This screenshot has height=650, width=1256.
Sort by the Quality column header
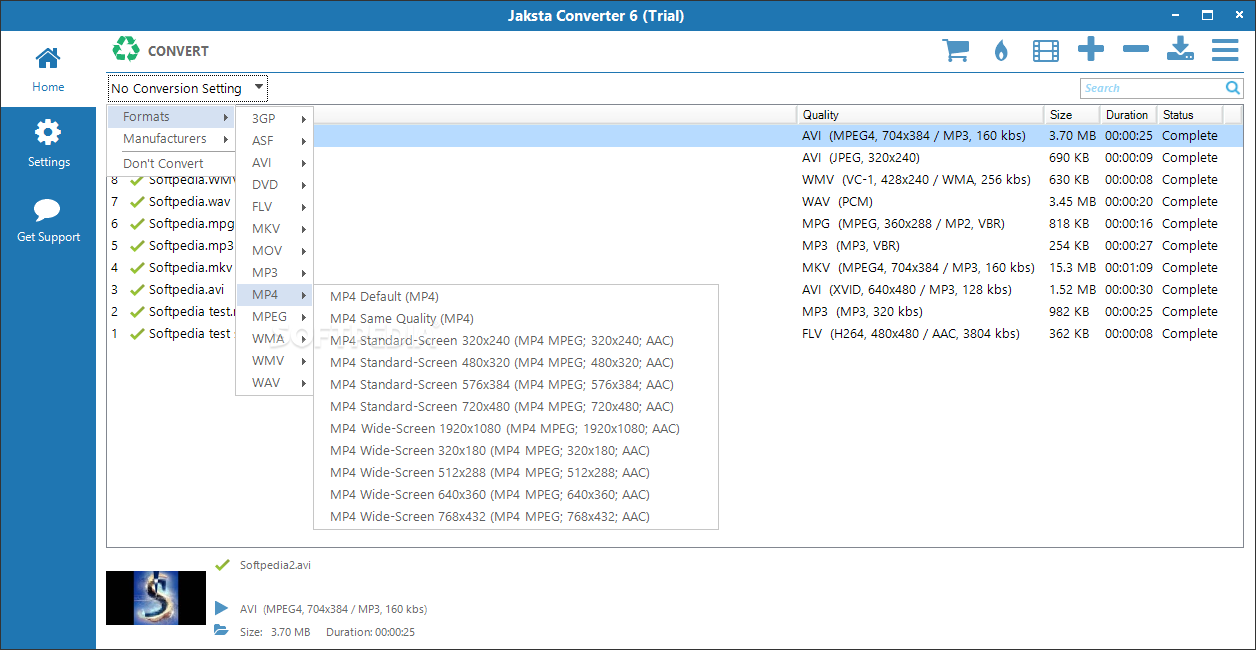pyautogui.click(x=920, y=115)
